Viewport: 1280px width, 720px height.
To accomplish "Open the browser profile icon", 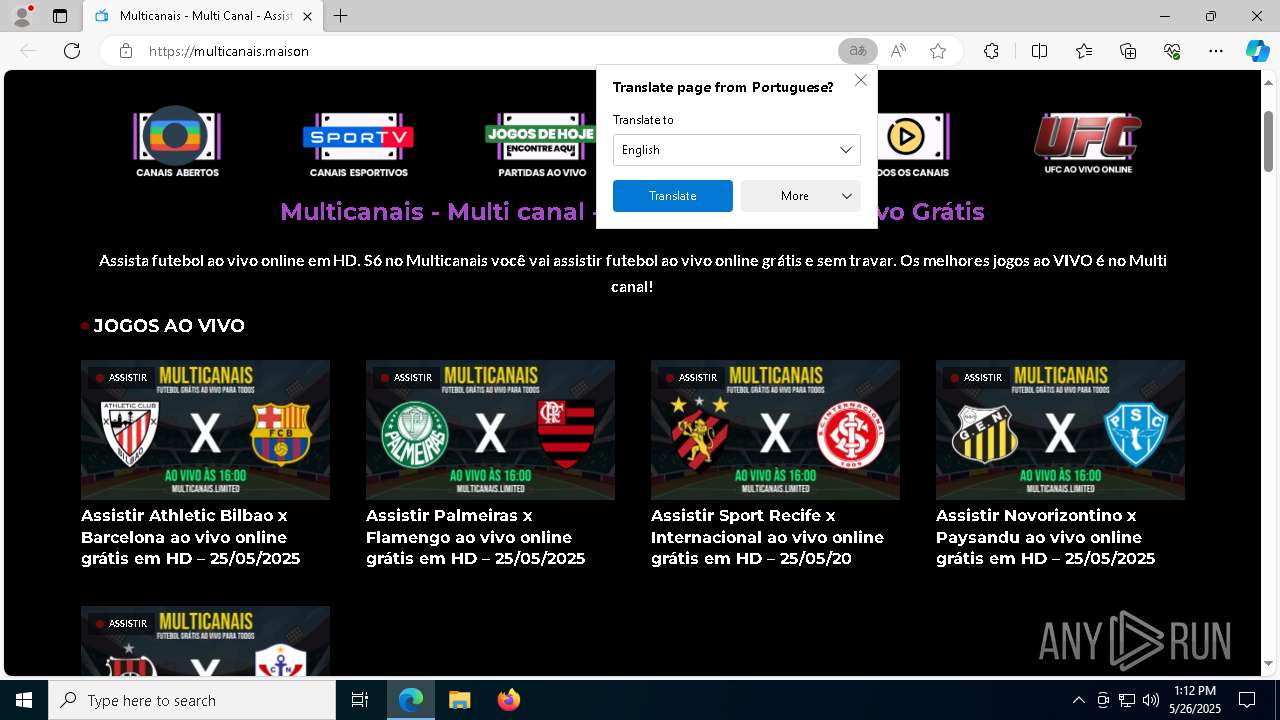I will [x=22, y=16].
